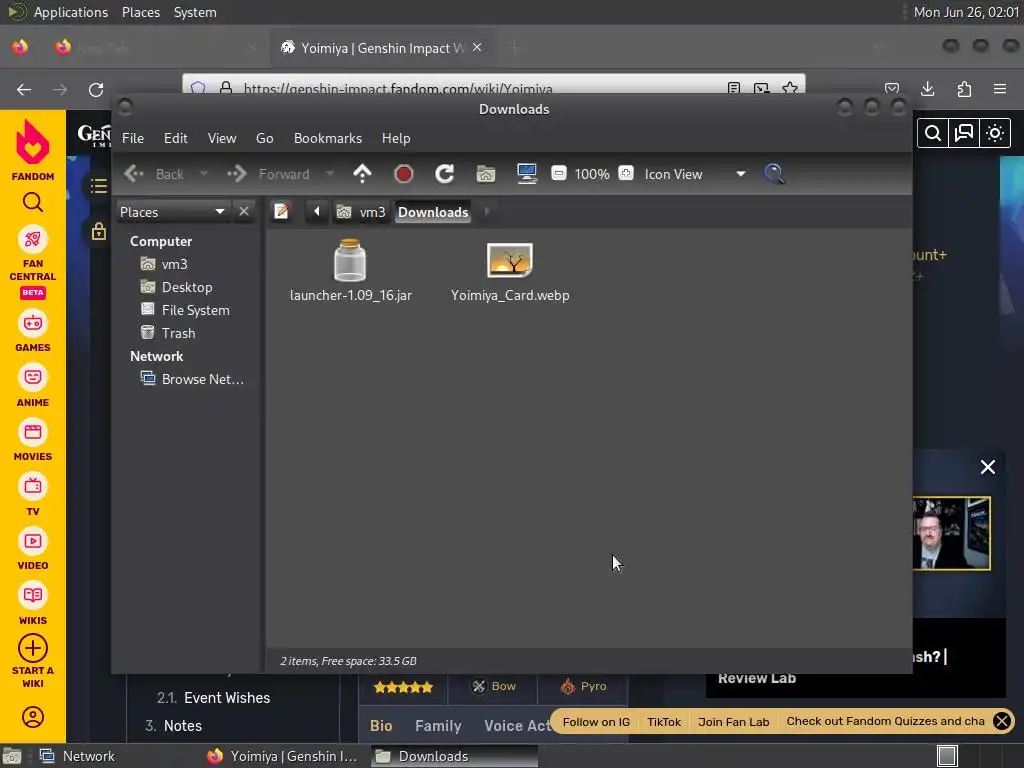
Task: Reload the page in Firefox
Action: [96, 89]
